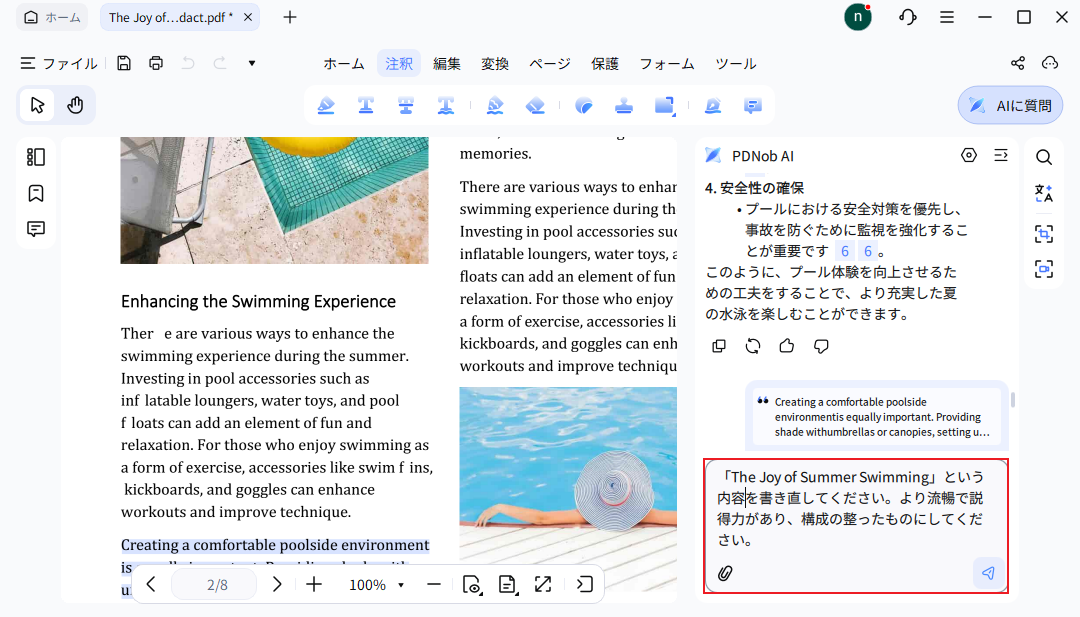Image resolution: width=1080 pixels, height=617 pixels.
Task: Select the Highlight text tool
Action: pos(326,105)
